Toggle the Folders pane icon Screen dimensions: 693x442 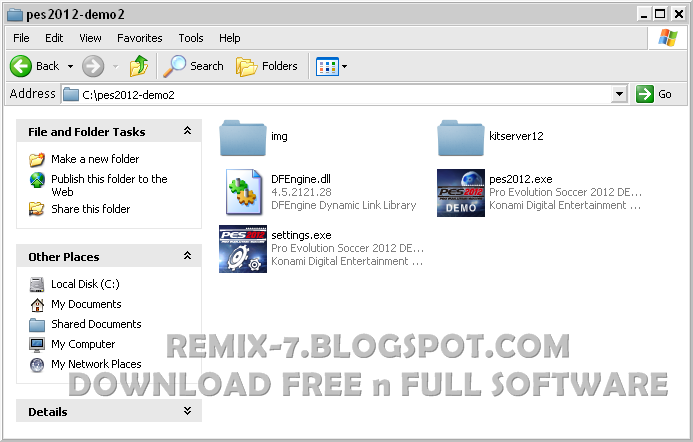pyautogui.click(x=246, y=66)
